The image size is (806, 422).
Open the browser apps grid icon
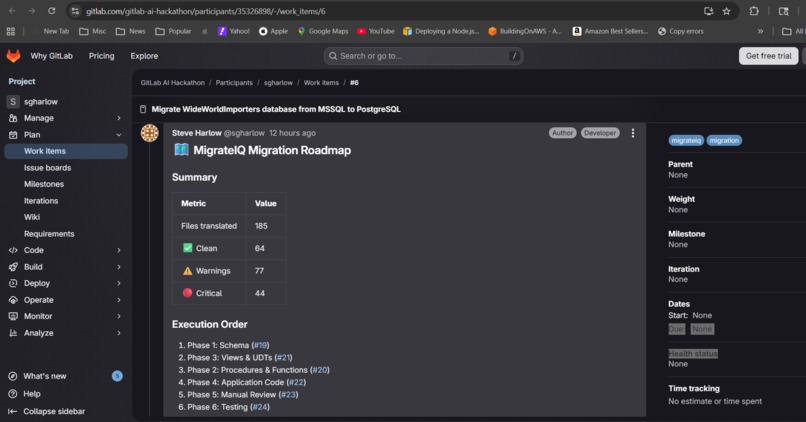11,31
